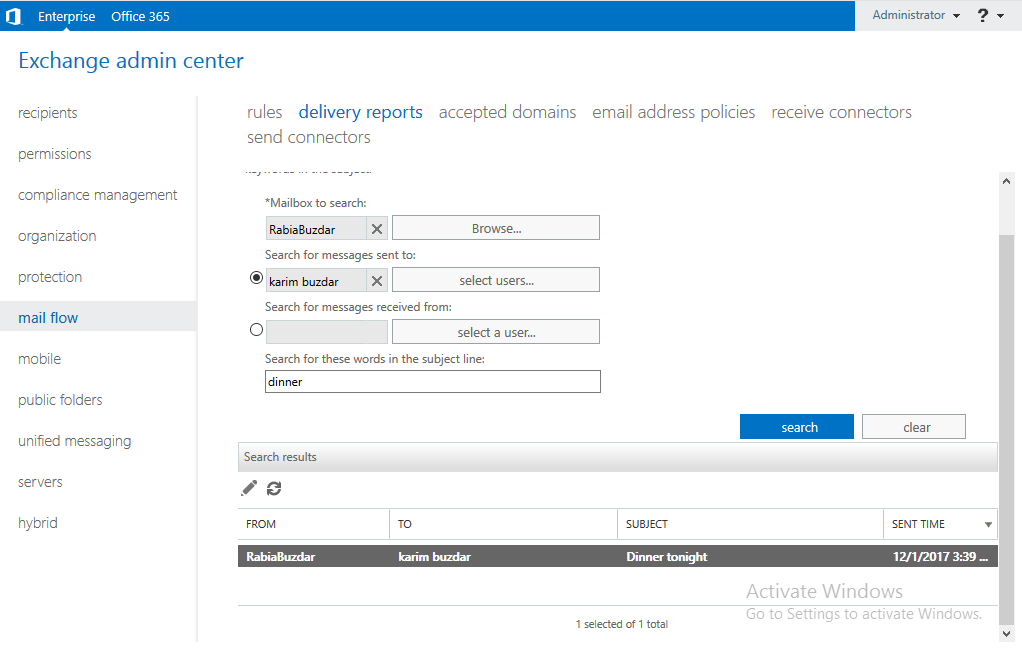This screenshot has height=657, width=1022.
Task: Open recipients in the left navigation
Action: tap(48, 113)
